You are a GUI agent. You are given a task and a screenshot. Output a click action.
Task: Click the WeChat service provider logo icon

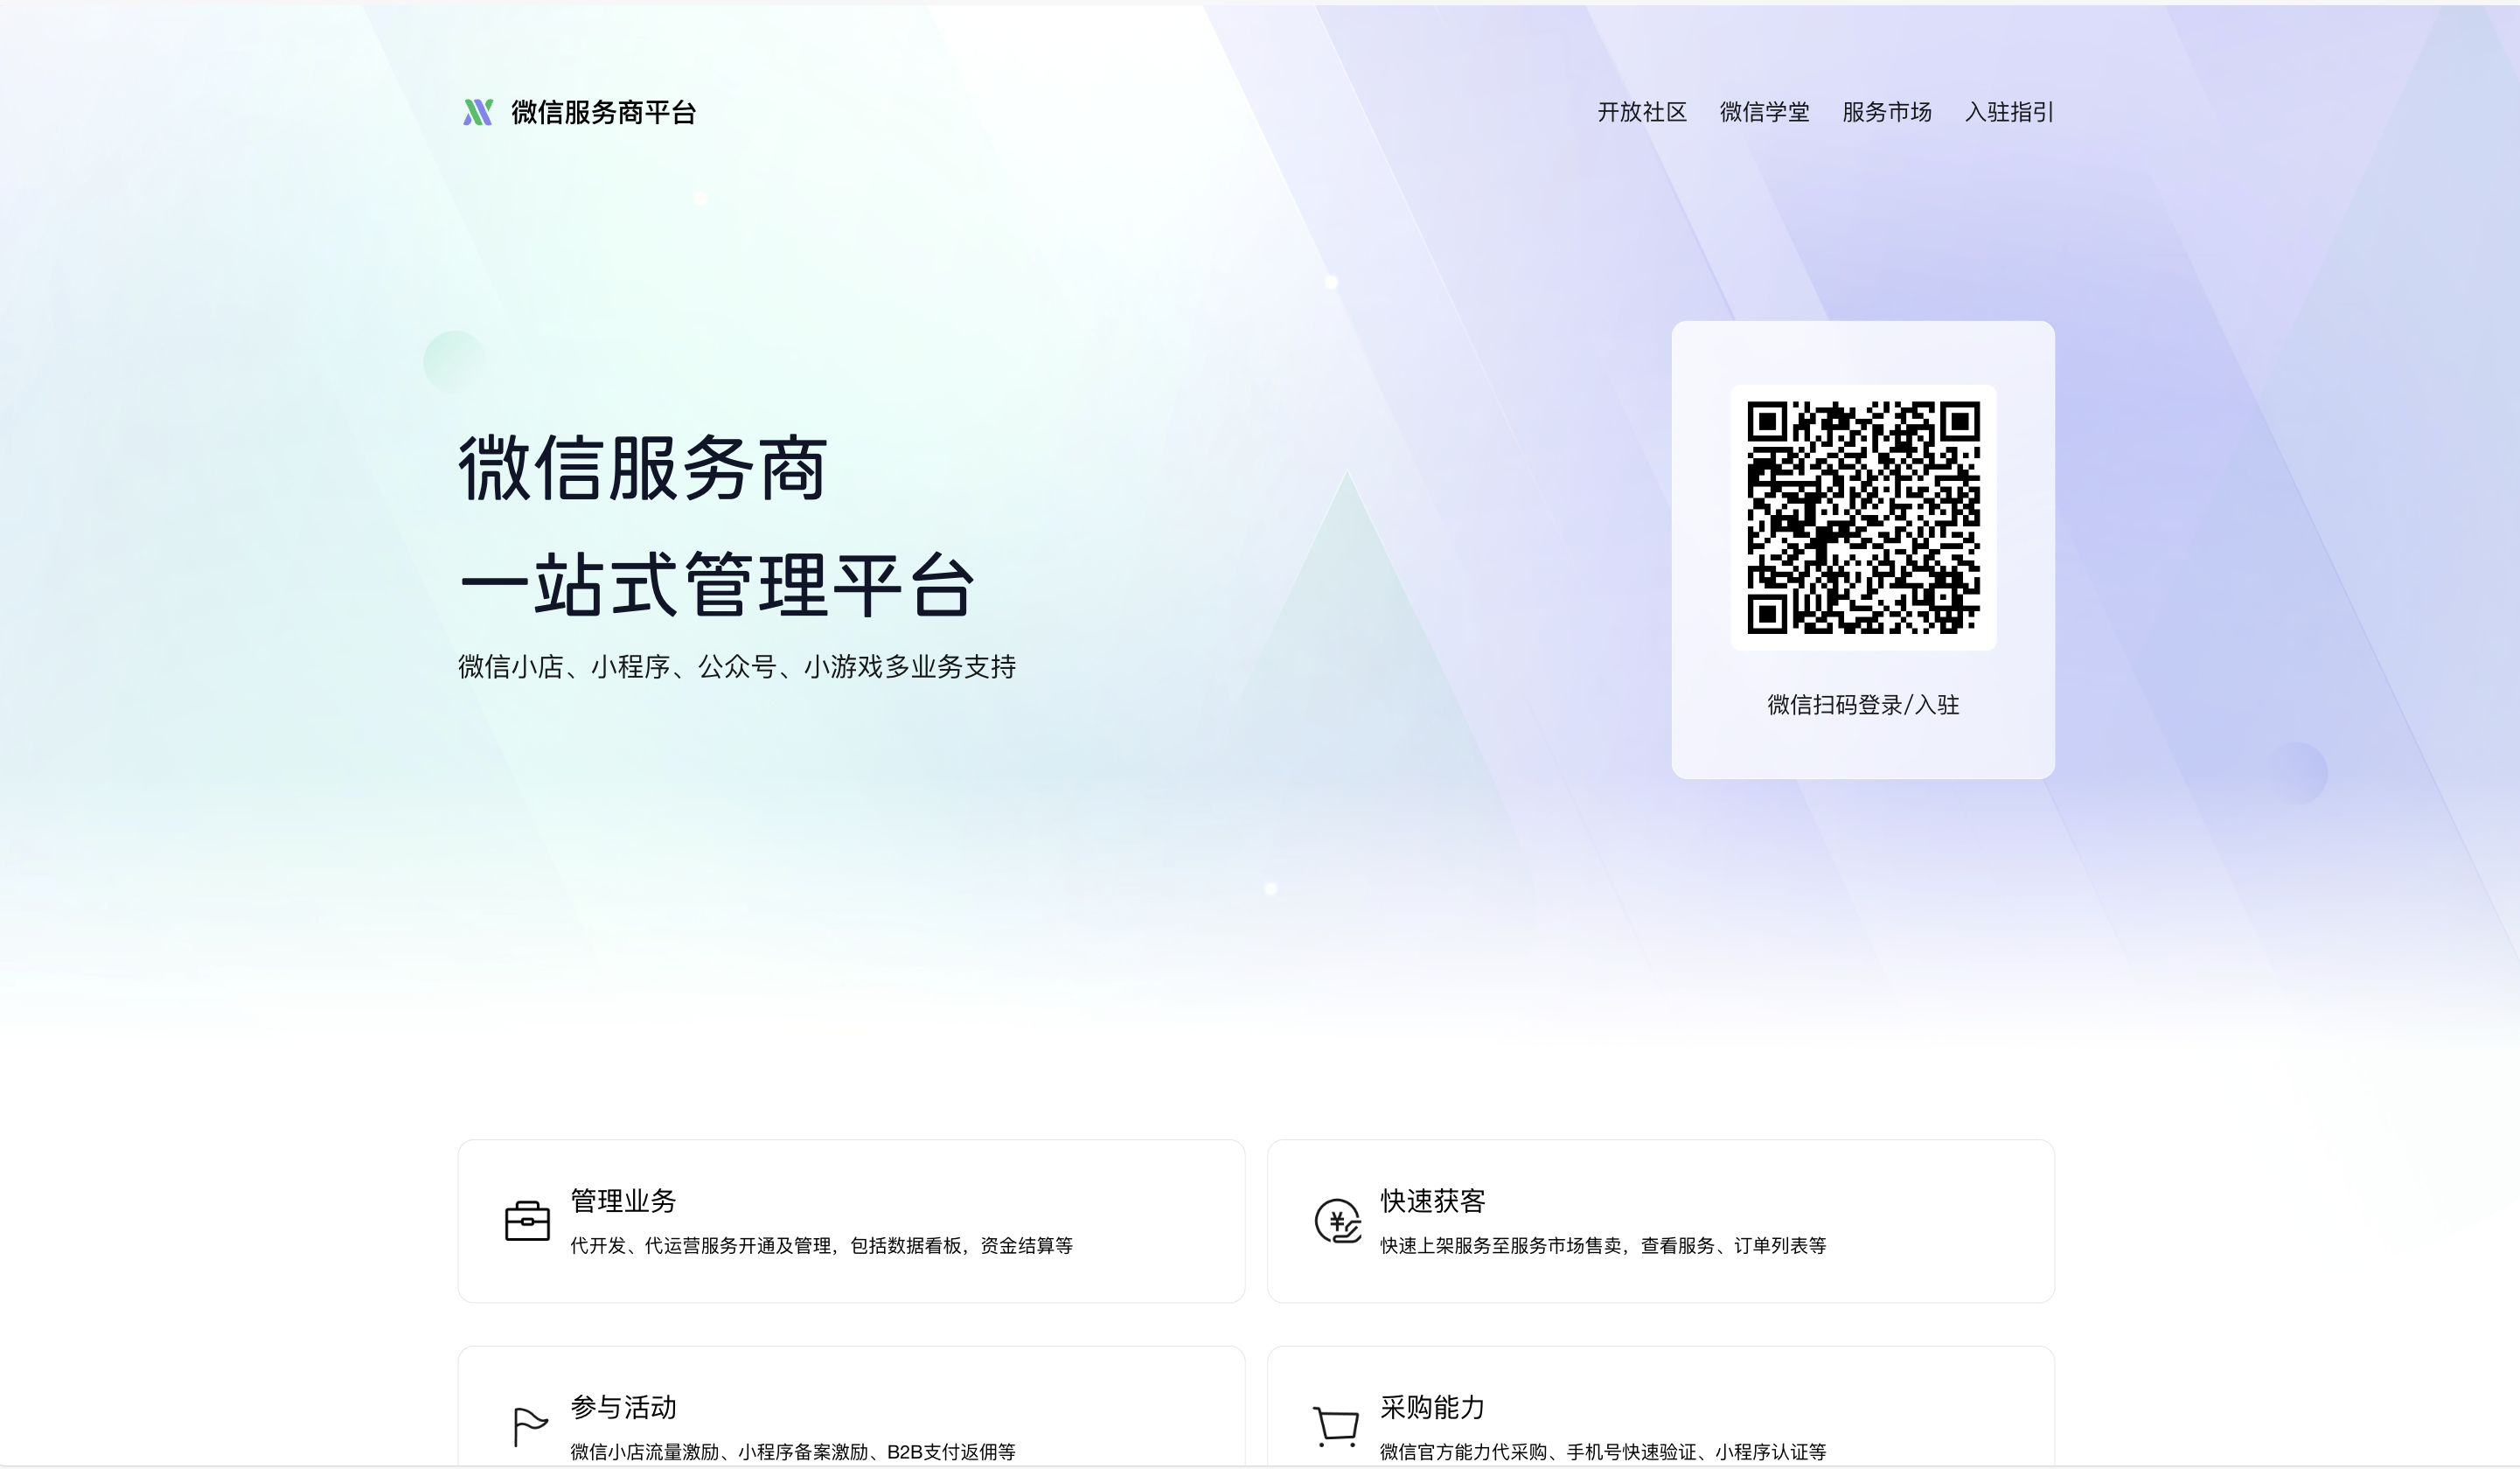click(478, 112)
